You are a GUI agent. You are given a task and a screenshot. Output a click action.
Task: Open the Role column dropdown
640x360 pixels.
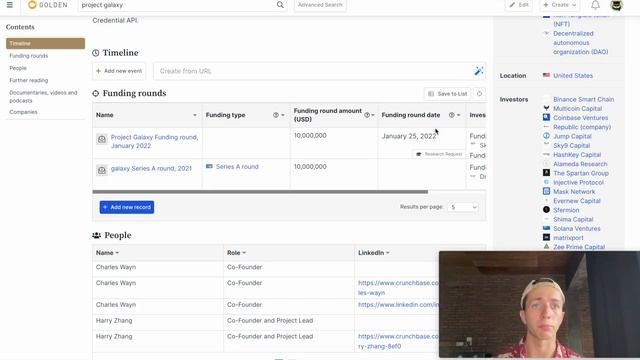click(244, 253)
